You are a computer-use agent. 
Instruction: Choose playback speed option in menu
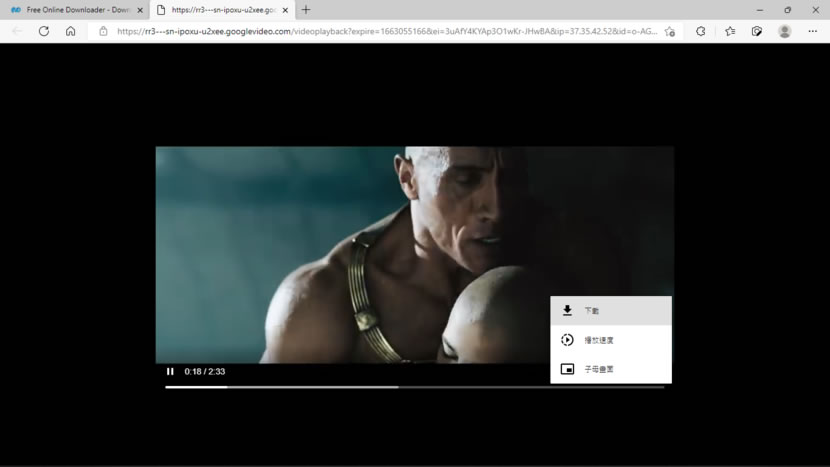611,340
